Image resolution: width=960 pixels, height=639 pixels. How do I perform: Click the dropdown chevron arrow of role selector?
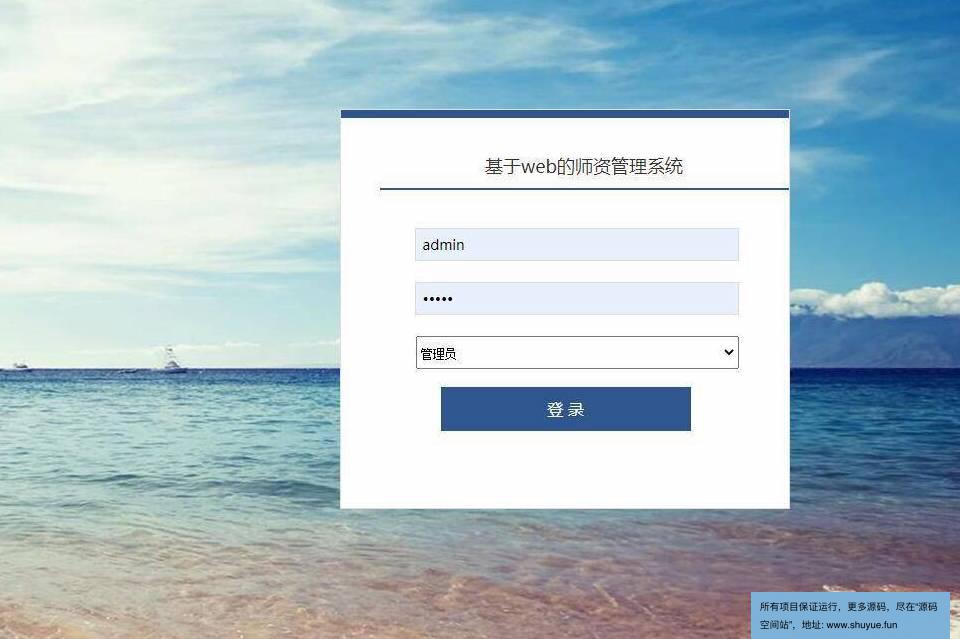click(729, 352)
